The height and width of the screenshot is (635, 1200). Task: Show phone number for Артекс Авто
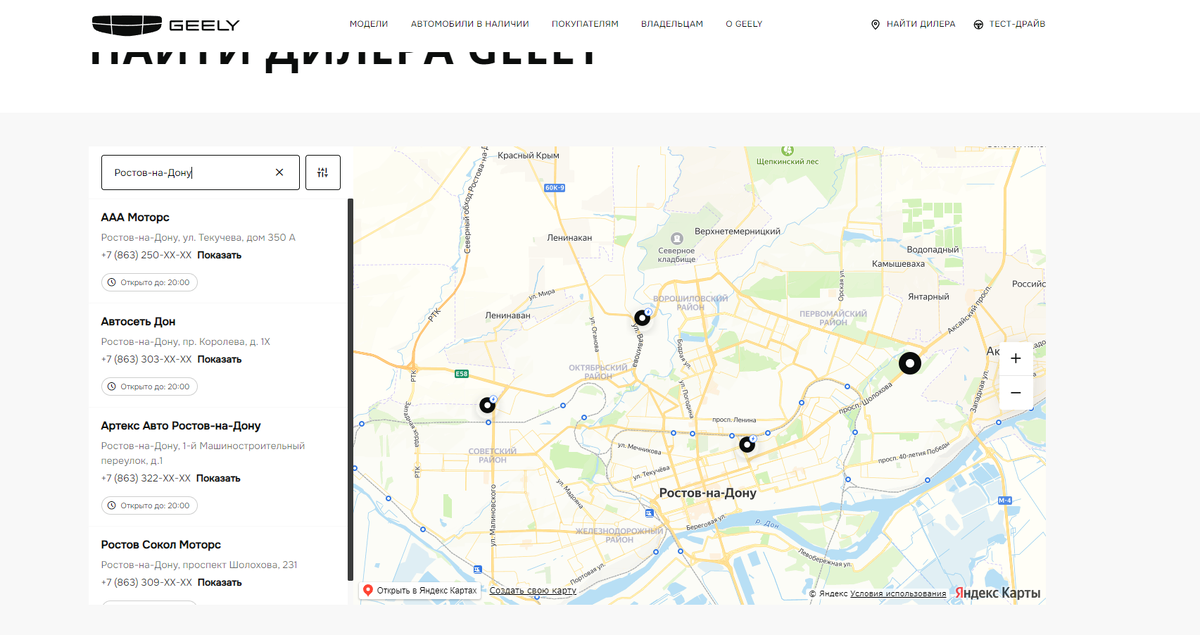219,478
